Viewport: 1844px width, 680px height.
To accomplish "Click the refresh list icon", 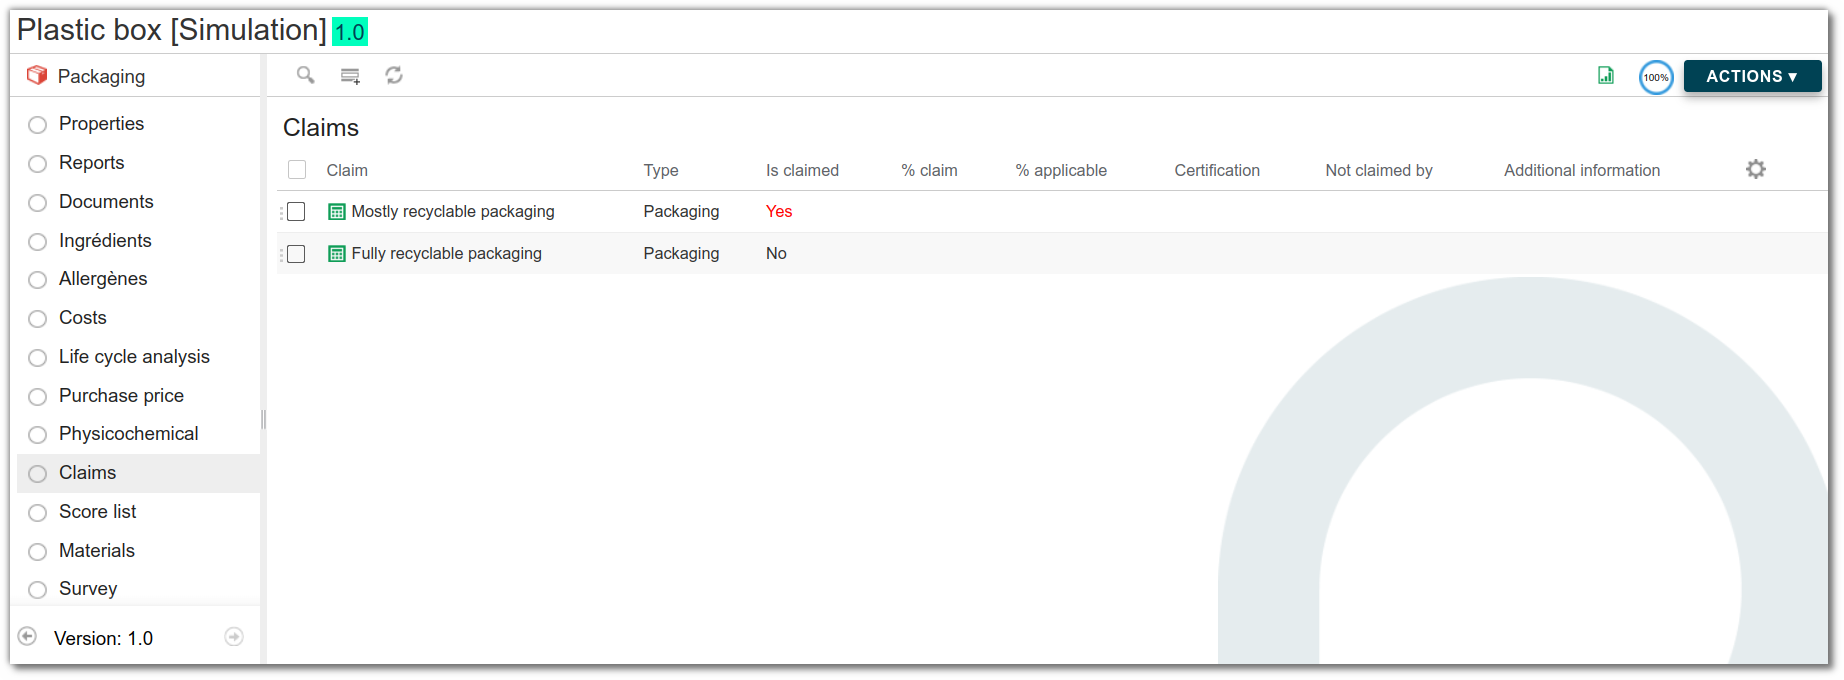I will (x=394, y=75).
